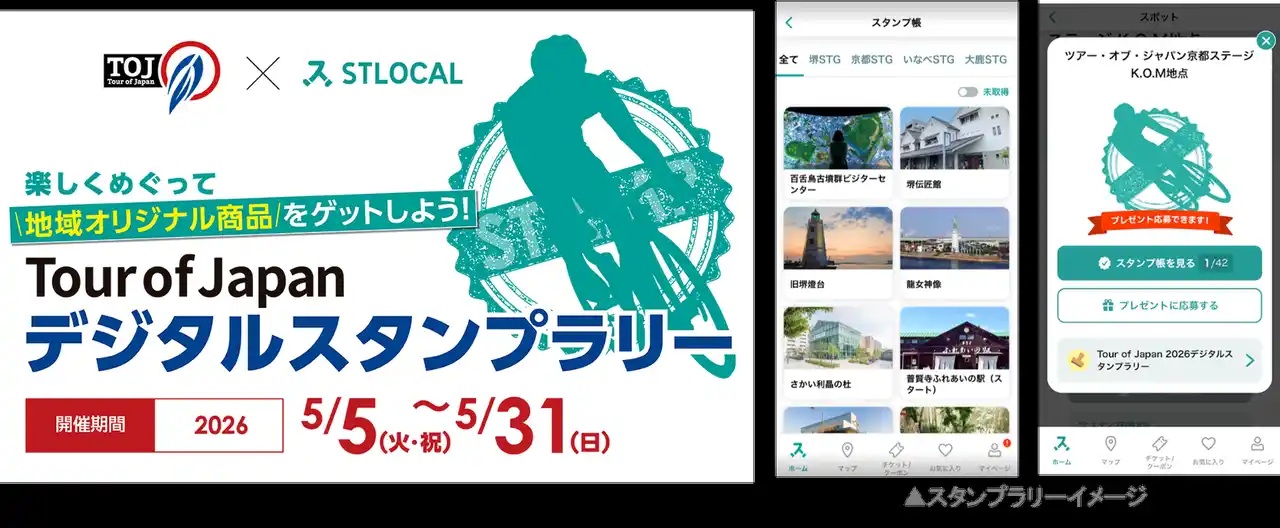Expand the Tour of Japan 2026デジタルスタンプラリー row

coord(1159,361)
